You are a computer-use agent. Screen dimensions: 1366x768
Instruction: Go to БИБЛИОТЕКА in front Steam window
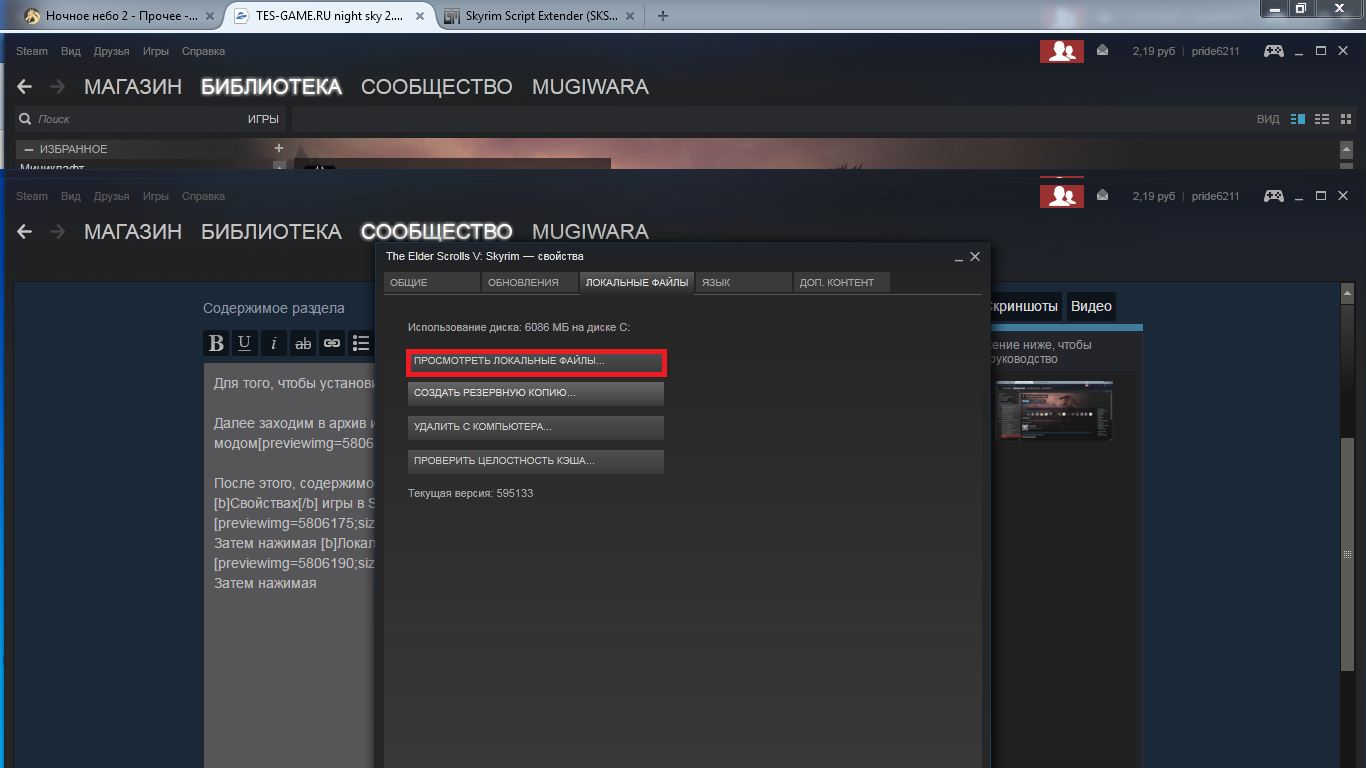[271, 232]
